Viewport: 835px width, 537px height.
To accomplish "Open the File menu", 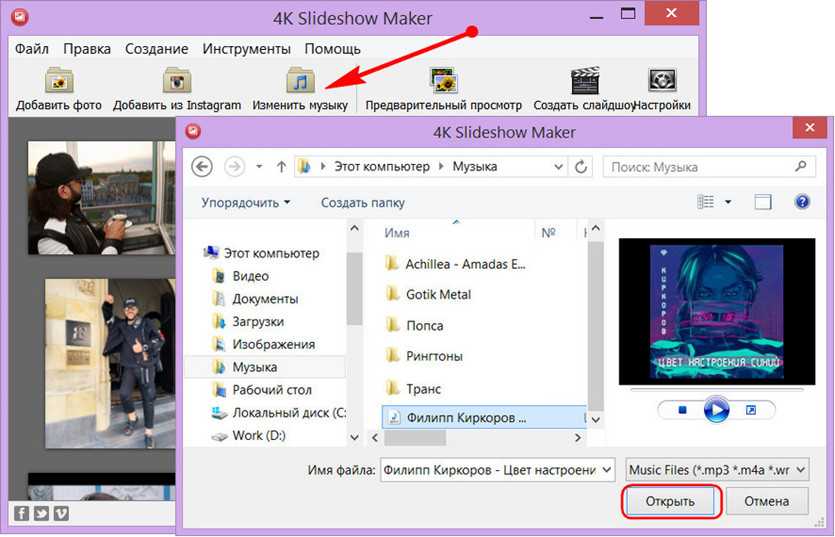I will pyautogui.click(x=32, y=48).
